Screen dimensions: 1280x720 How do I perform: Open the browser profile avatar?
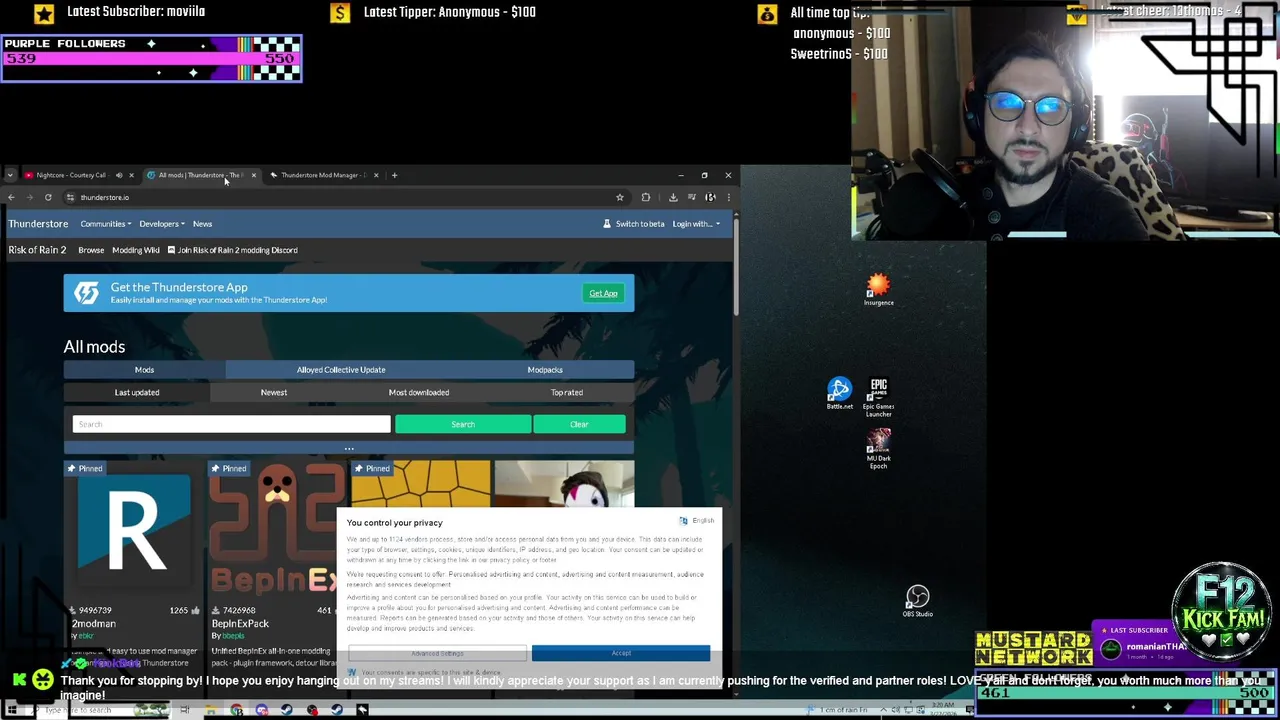pos(710,197)
